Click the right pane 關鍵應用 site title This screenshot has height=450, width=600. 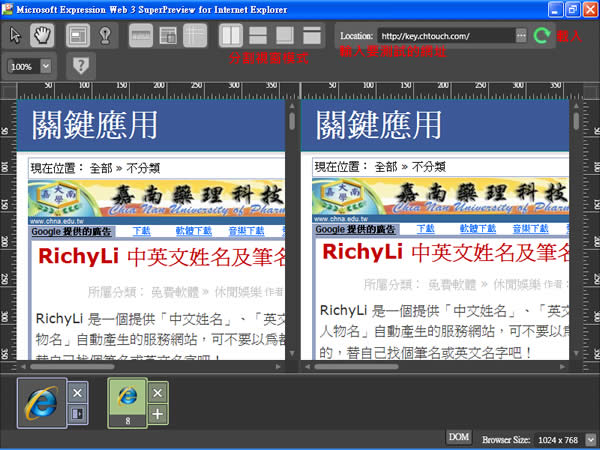[x=378, y=125]
